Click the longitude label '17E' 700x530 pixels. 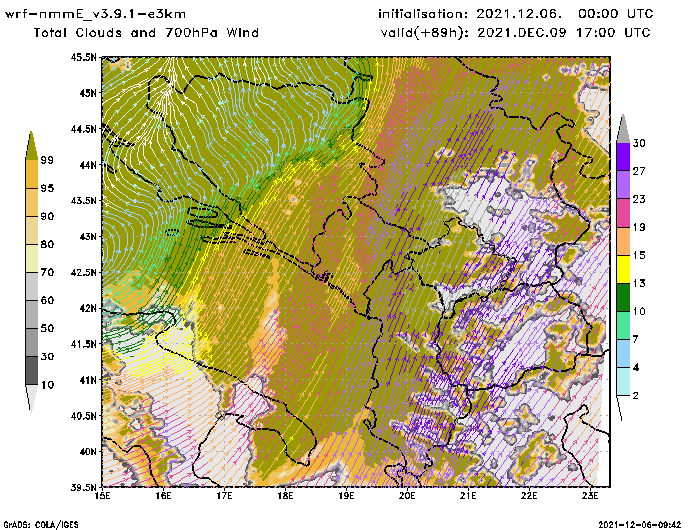coord(224,496)
